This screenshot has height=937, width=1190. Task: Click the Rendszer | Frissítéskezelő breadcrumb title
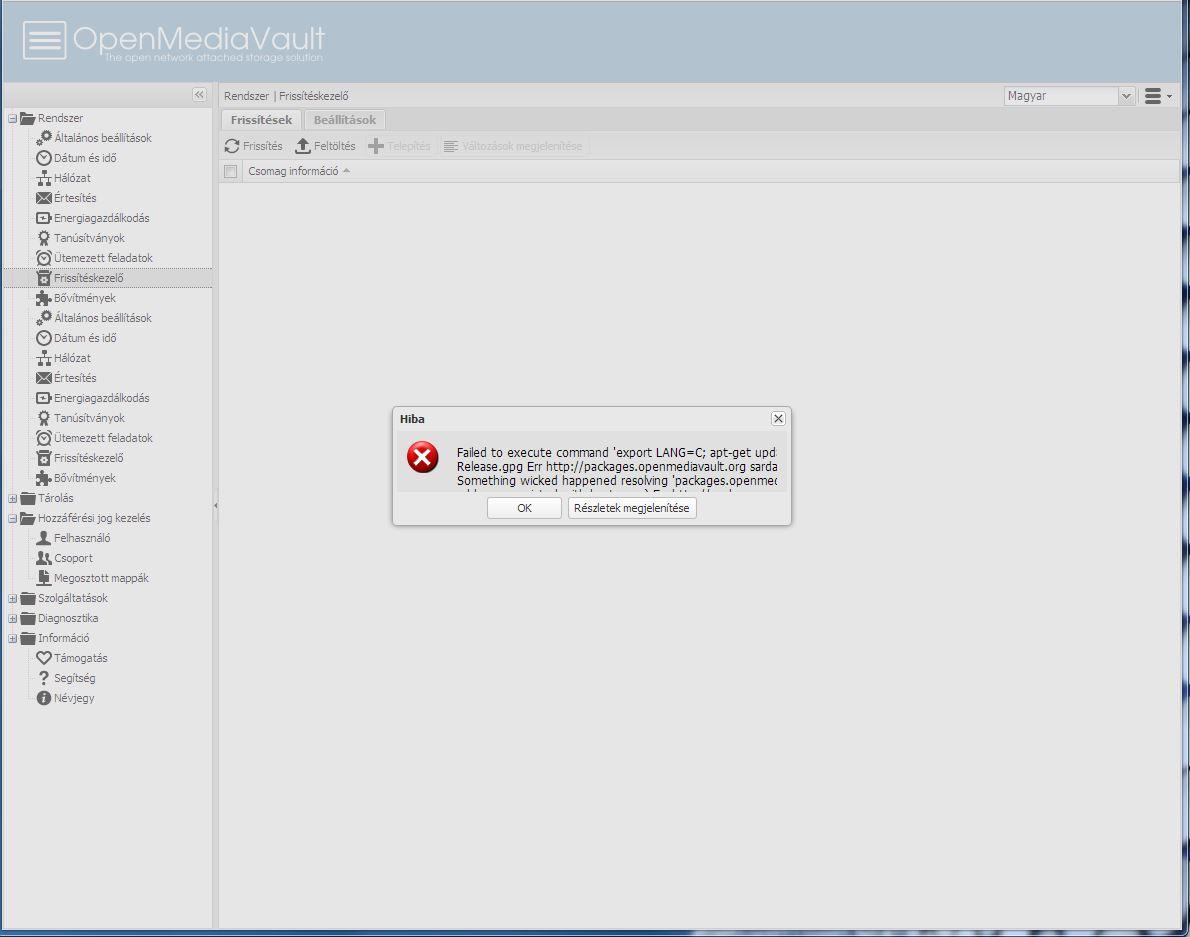[x=286, y=96]
